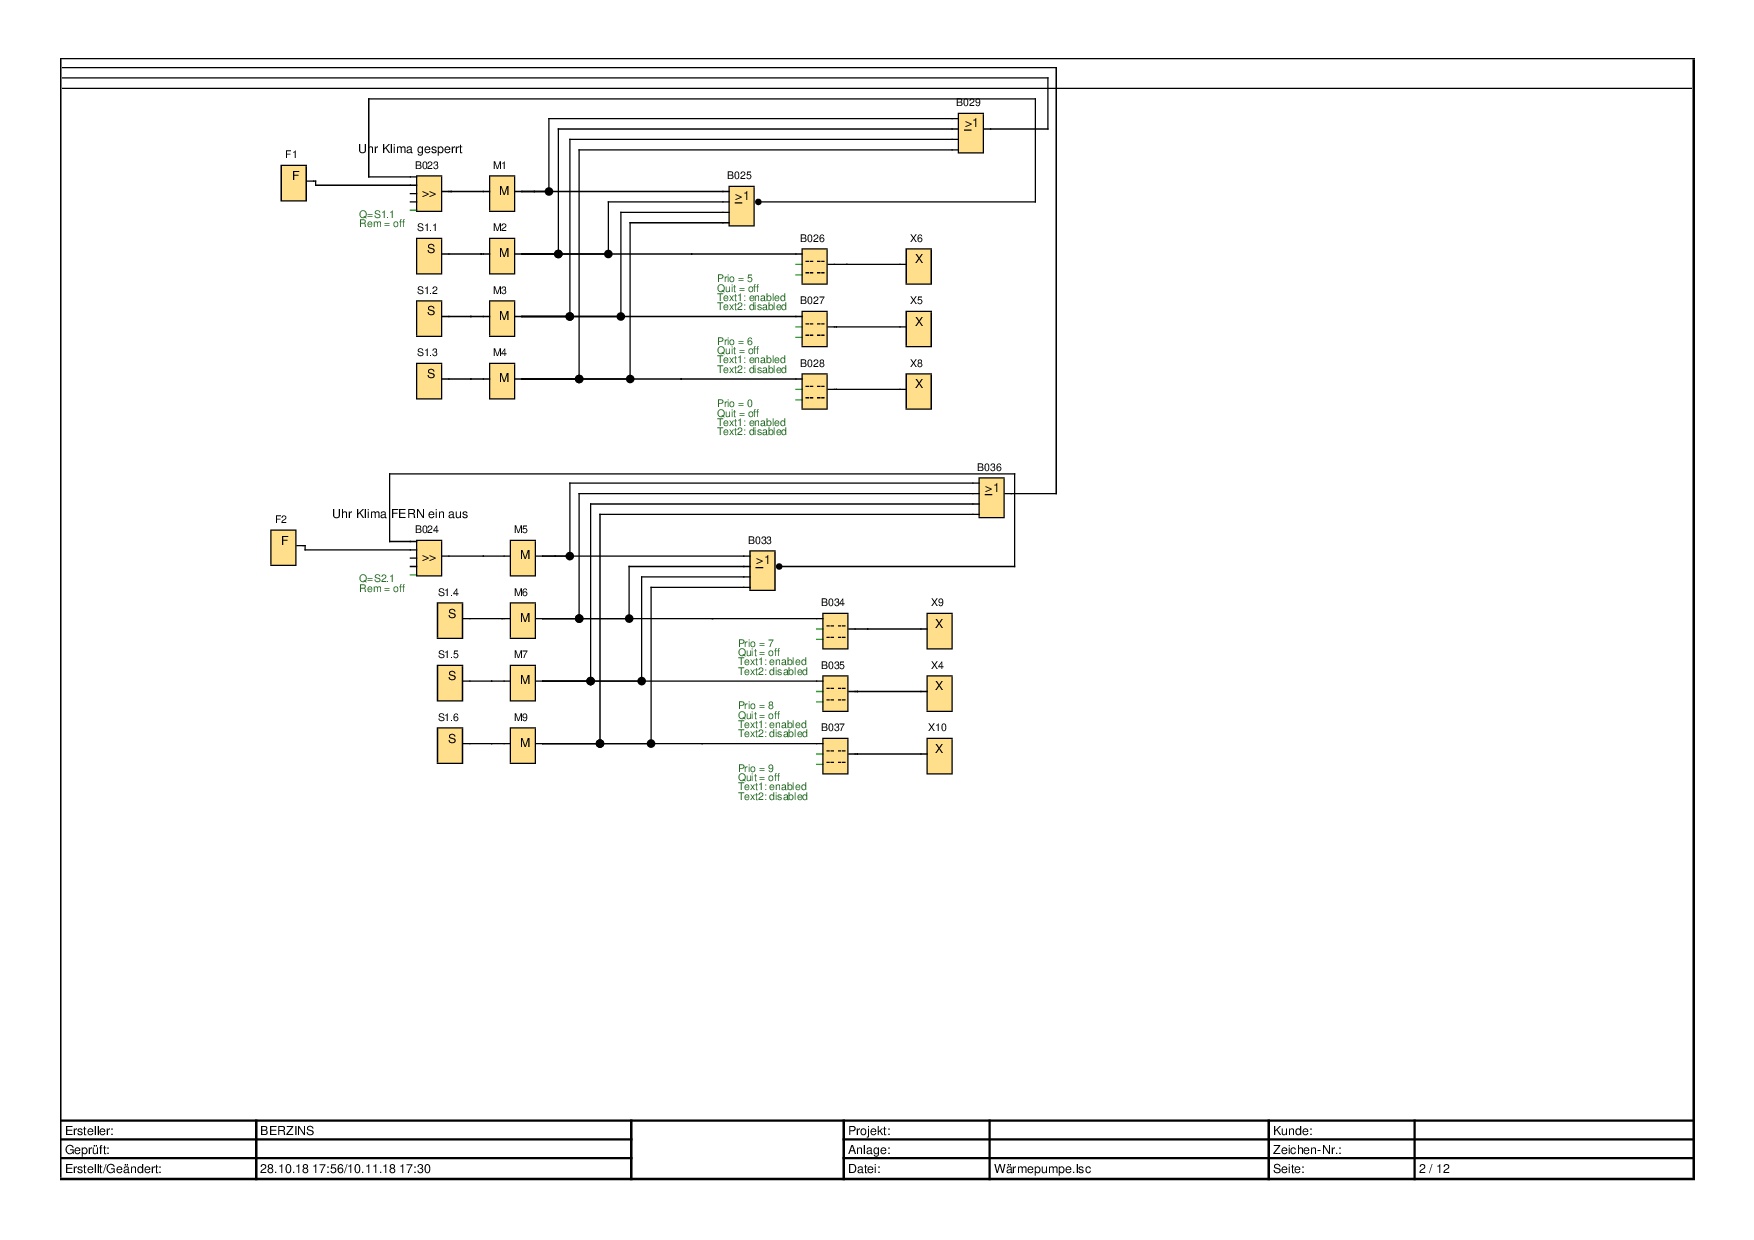The image size is (1754, 1240).
Task: Select message text block B037
Action: (x=835, y=756)
